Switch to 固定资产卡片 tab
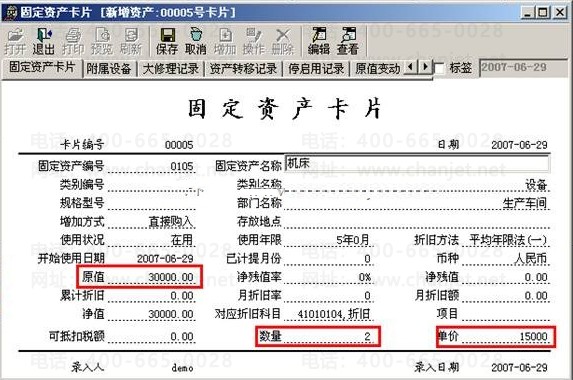Viewport: 573px width, 380px height. (42, 67)
